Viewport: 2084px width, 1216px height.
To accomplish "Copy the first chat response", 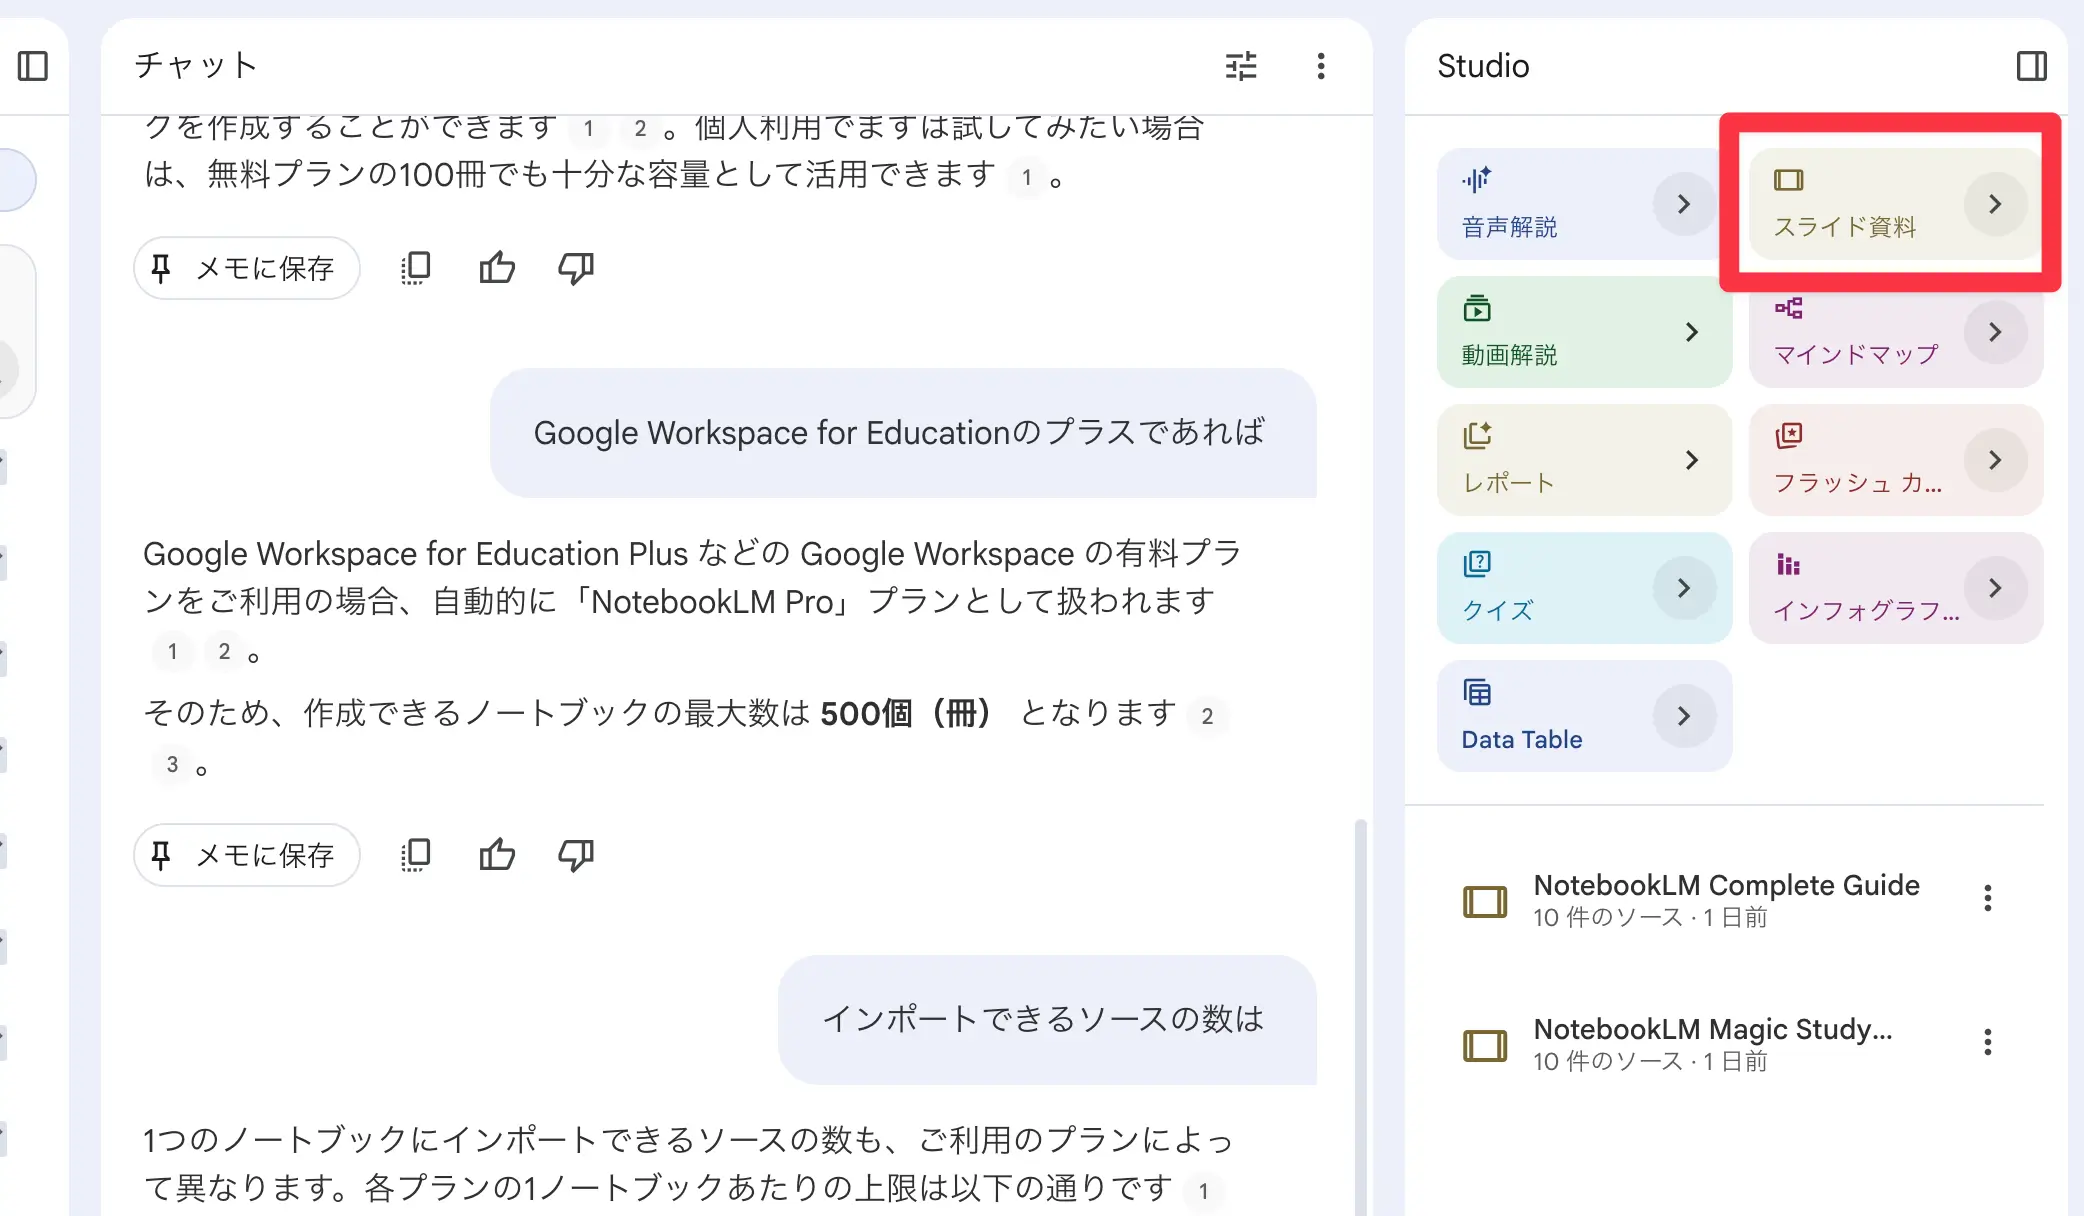I will click(416, 268).
